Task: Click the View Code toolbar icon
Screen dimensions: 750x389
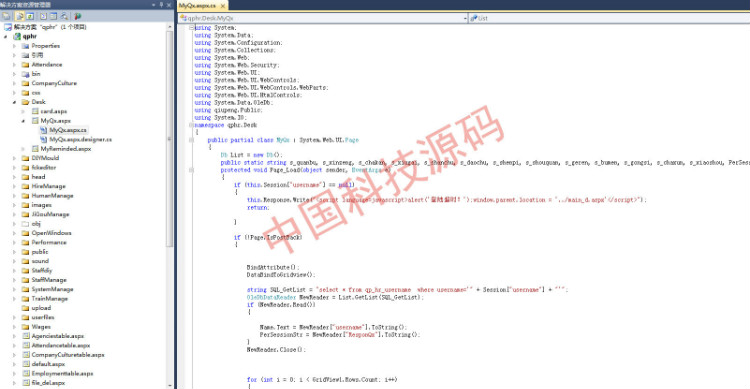Action: click(44, 16)
